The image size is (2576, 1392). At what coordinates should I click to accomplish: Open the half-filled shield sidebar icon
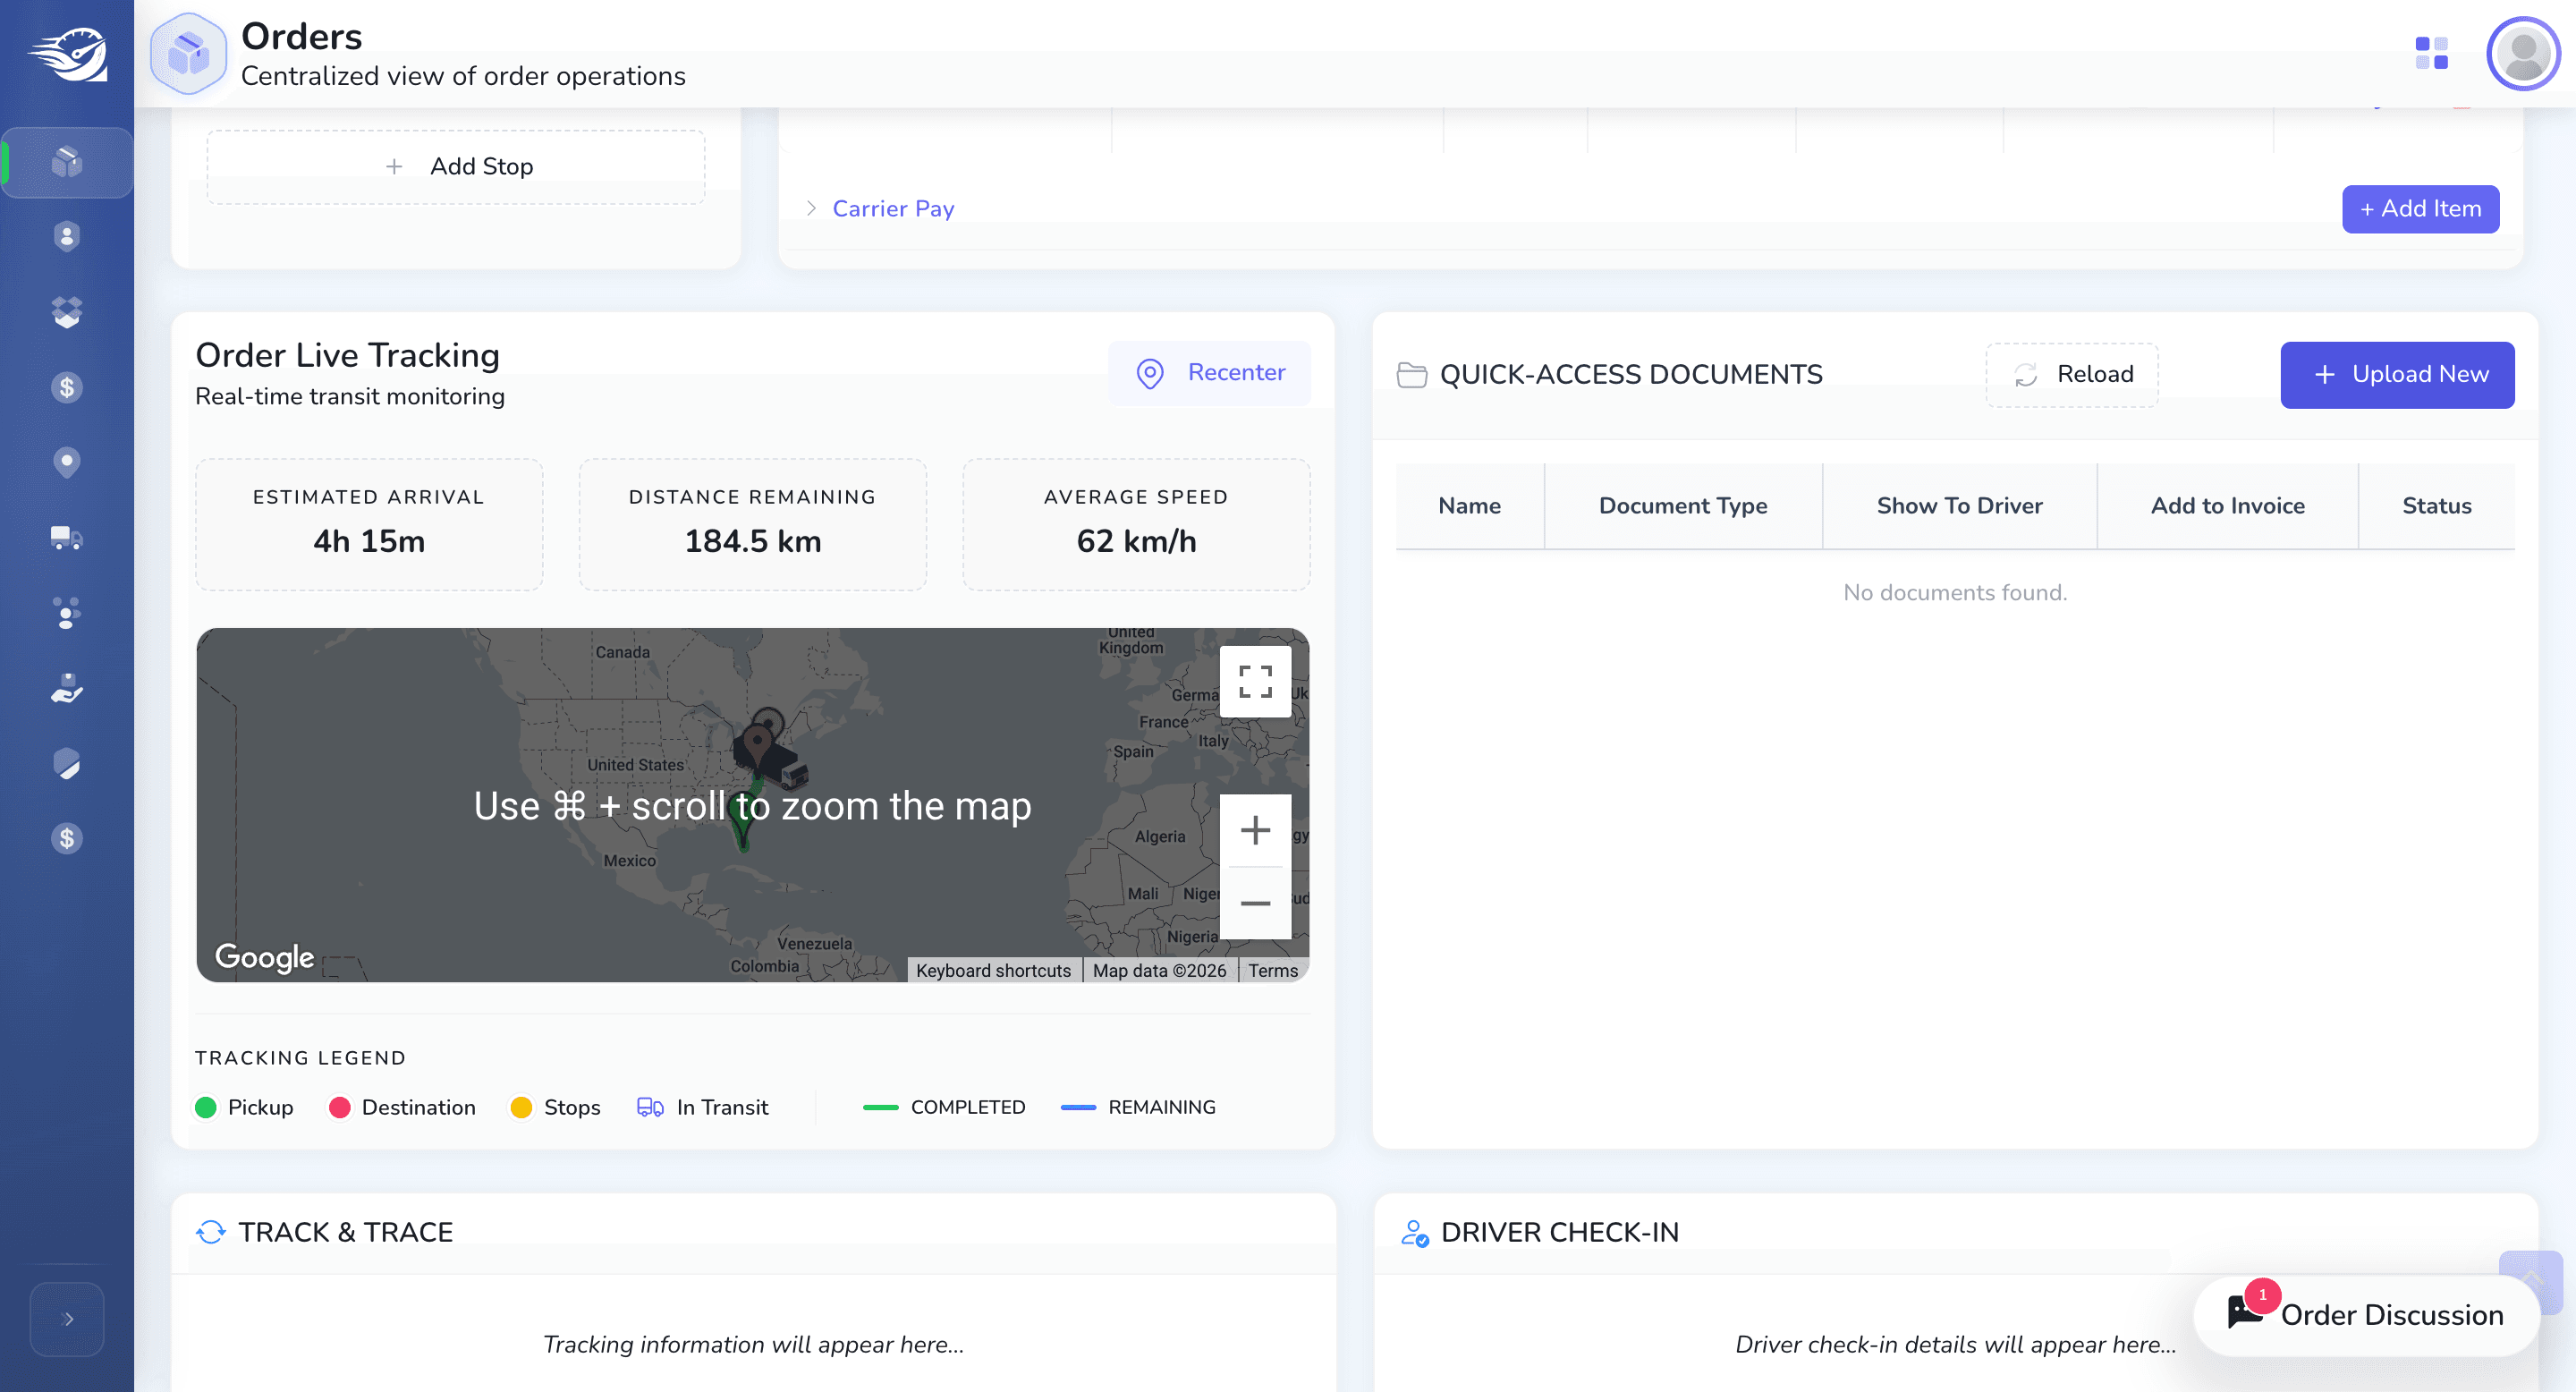click(67, 763)
